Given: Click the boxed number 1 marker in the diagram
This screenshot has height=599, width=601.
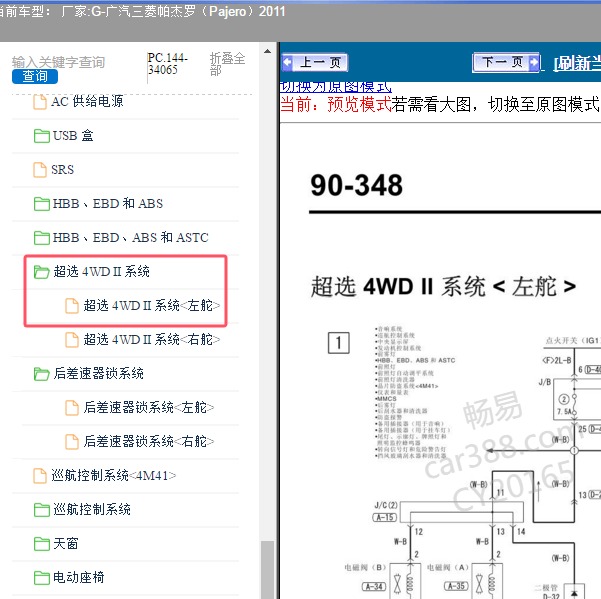Looking at the screenshot, I should coord(338,343).
